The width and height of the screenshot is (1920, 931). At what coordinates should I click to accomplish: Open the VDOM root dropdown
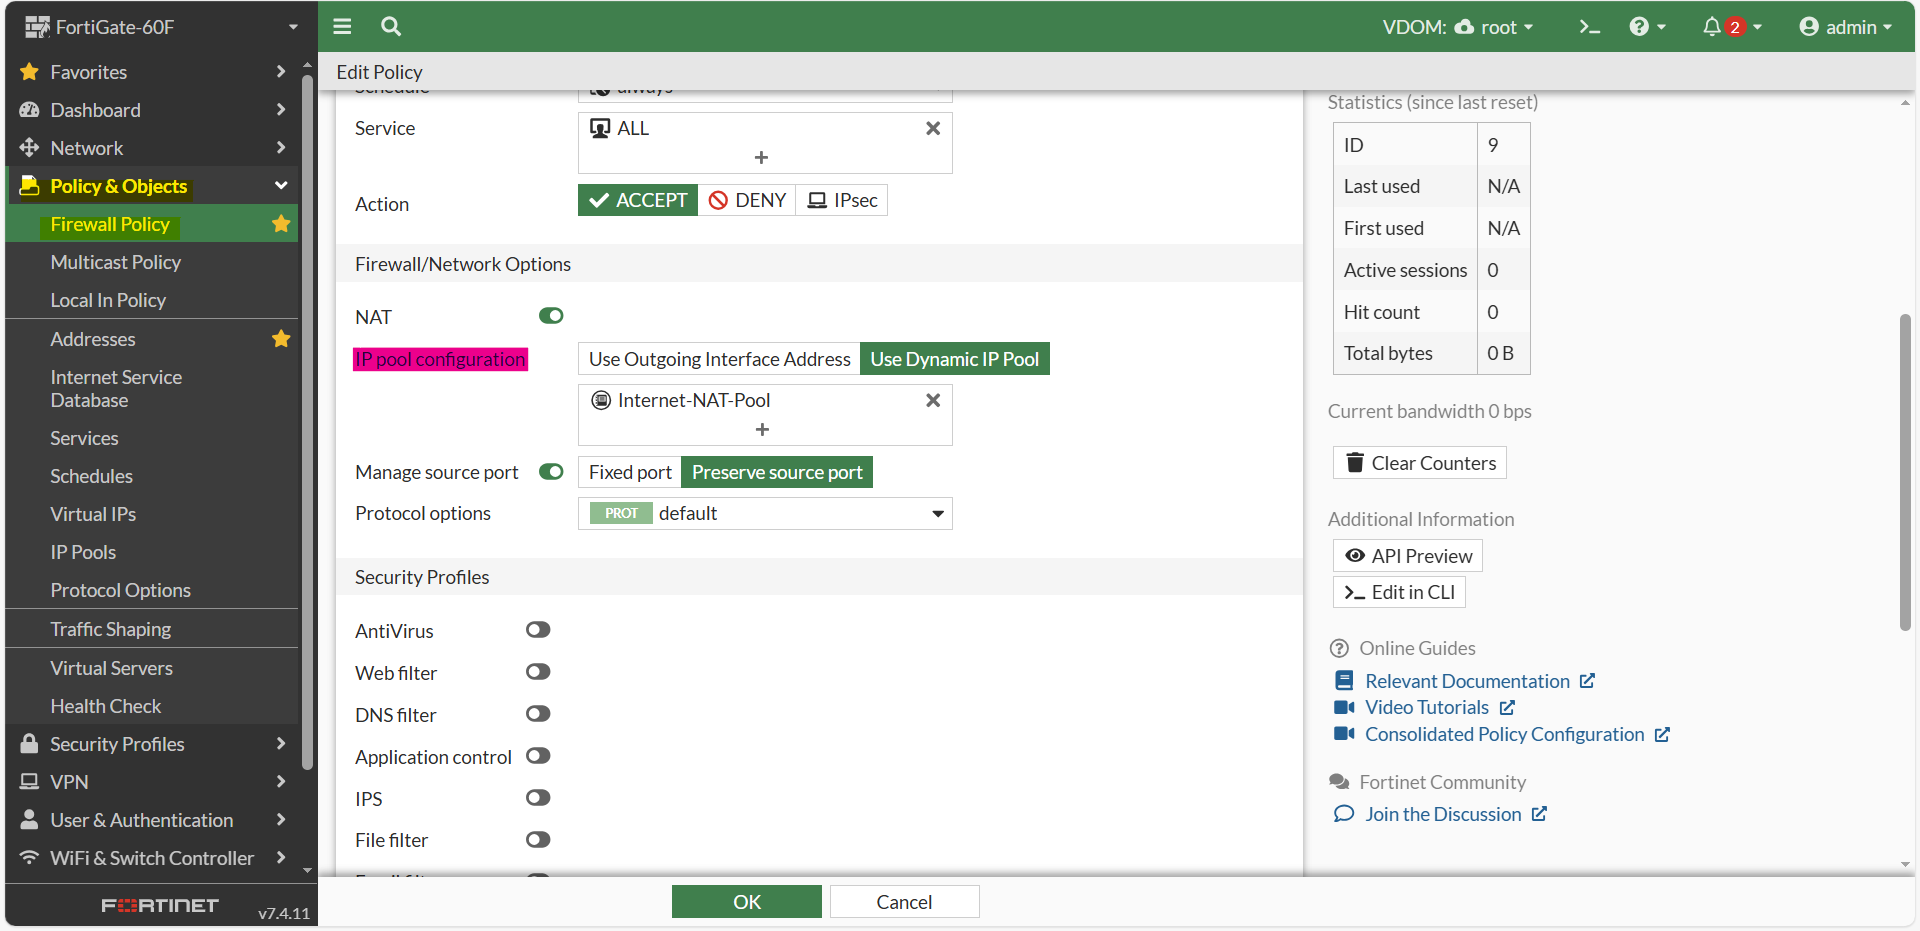coord(1494,27)
